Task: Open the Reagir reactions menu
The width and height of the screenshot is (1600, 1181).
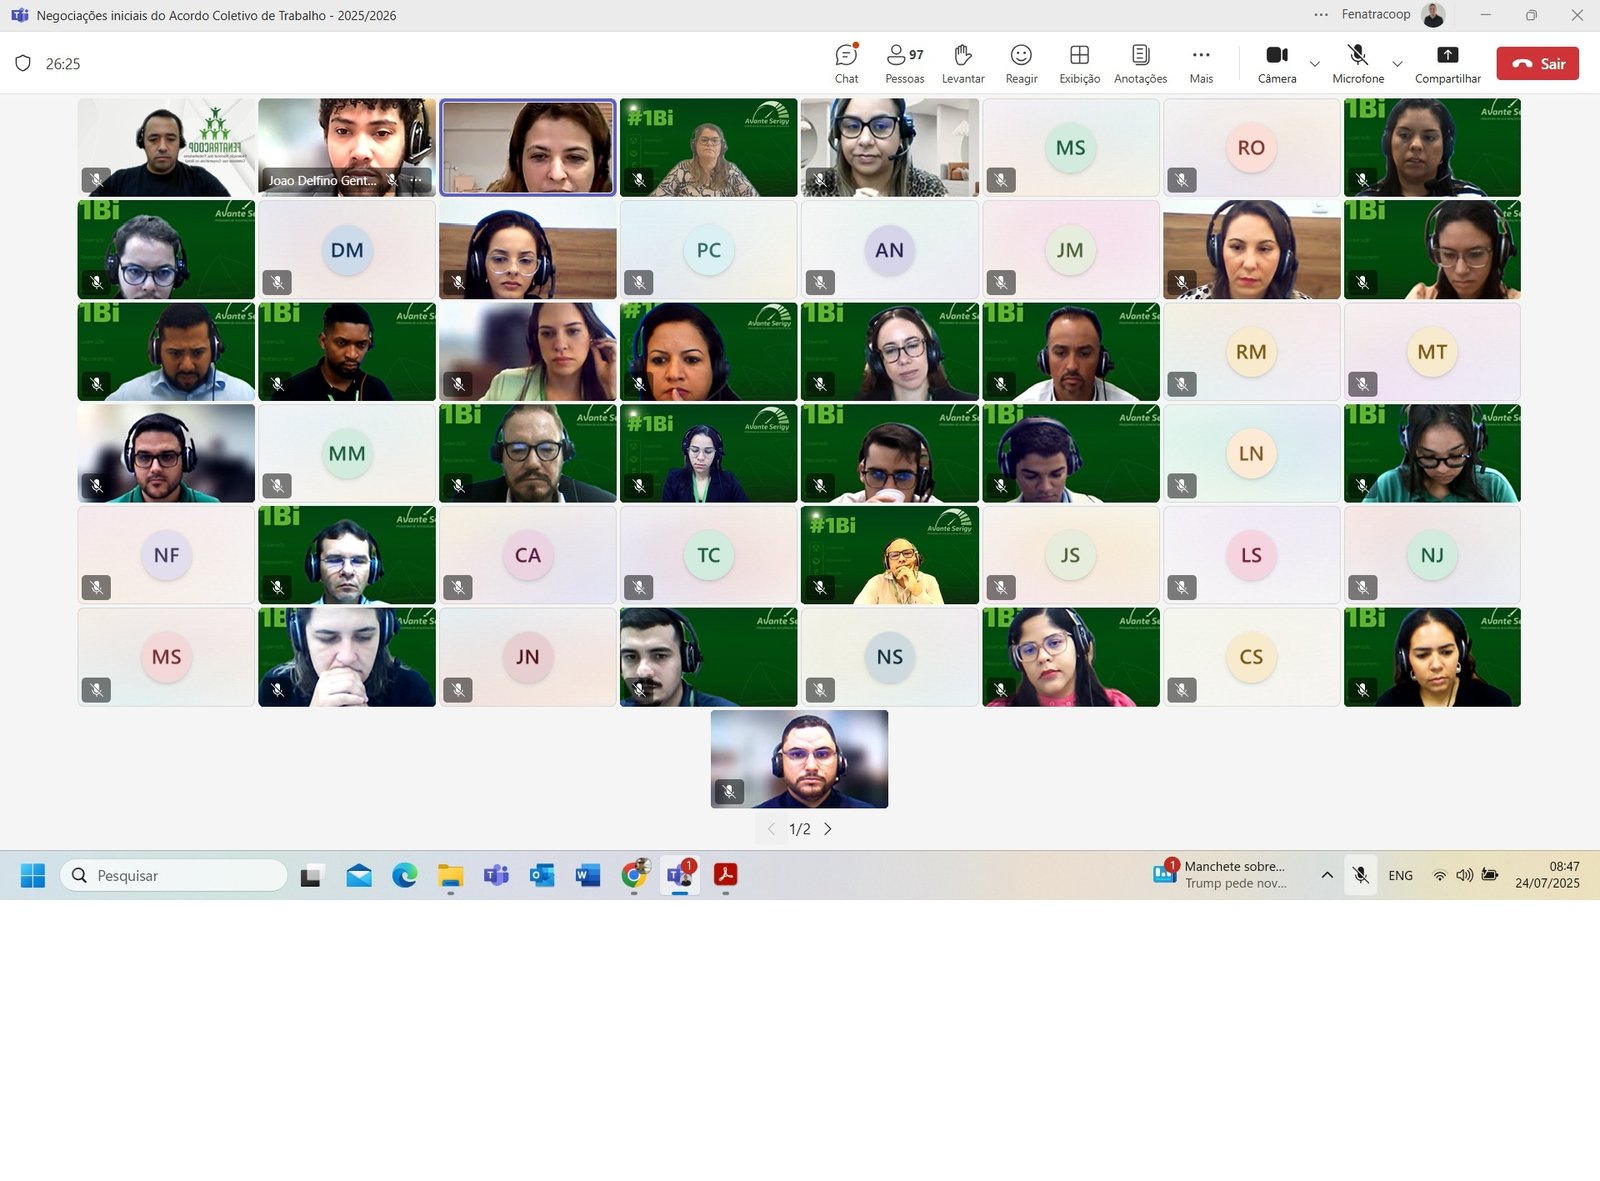Action: click(x=1021, y=63)
